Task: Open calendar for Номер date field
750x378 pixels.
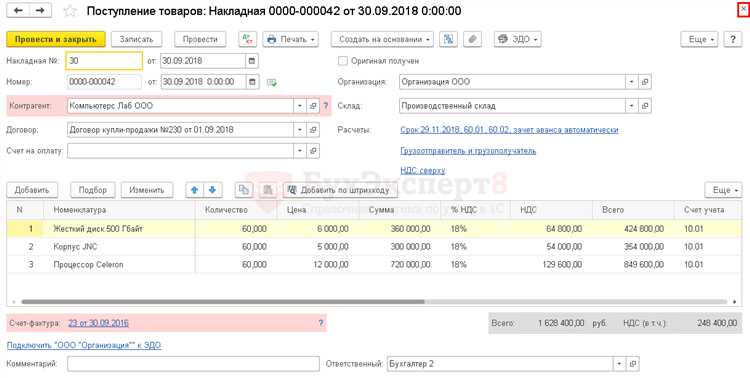Action: click(252, 82)
